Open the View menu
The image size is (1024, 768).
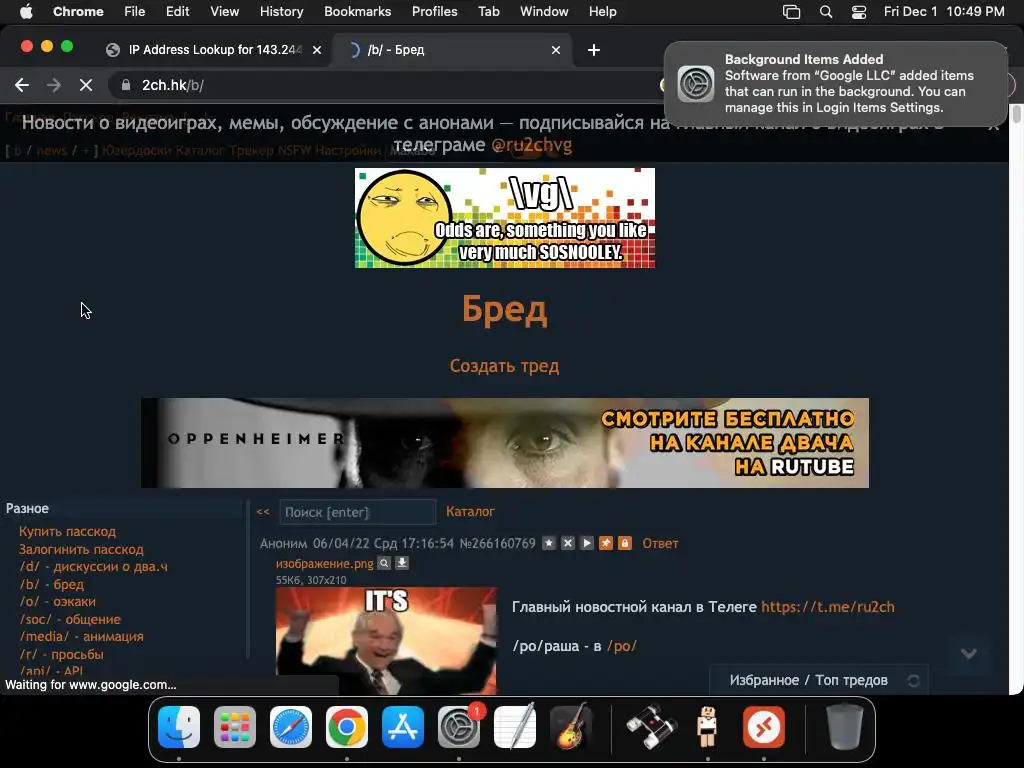point(225,12)
